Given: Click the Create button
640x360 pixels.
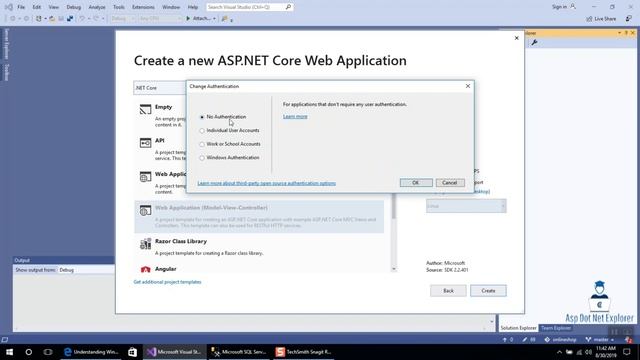Looking at the screenshot, I should (x=488, y=291).
